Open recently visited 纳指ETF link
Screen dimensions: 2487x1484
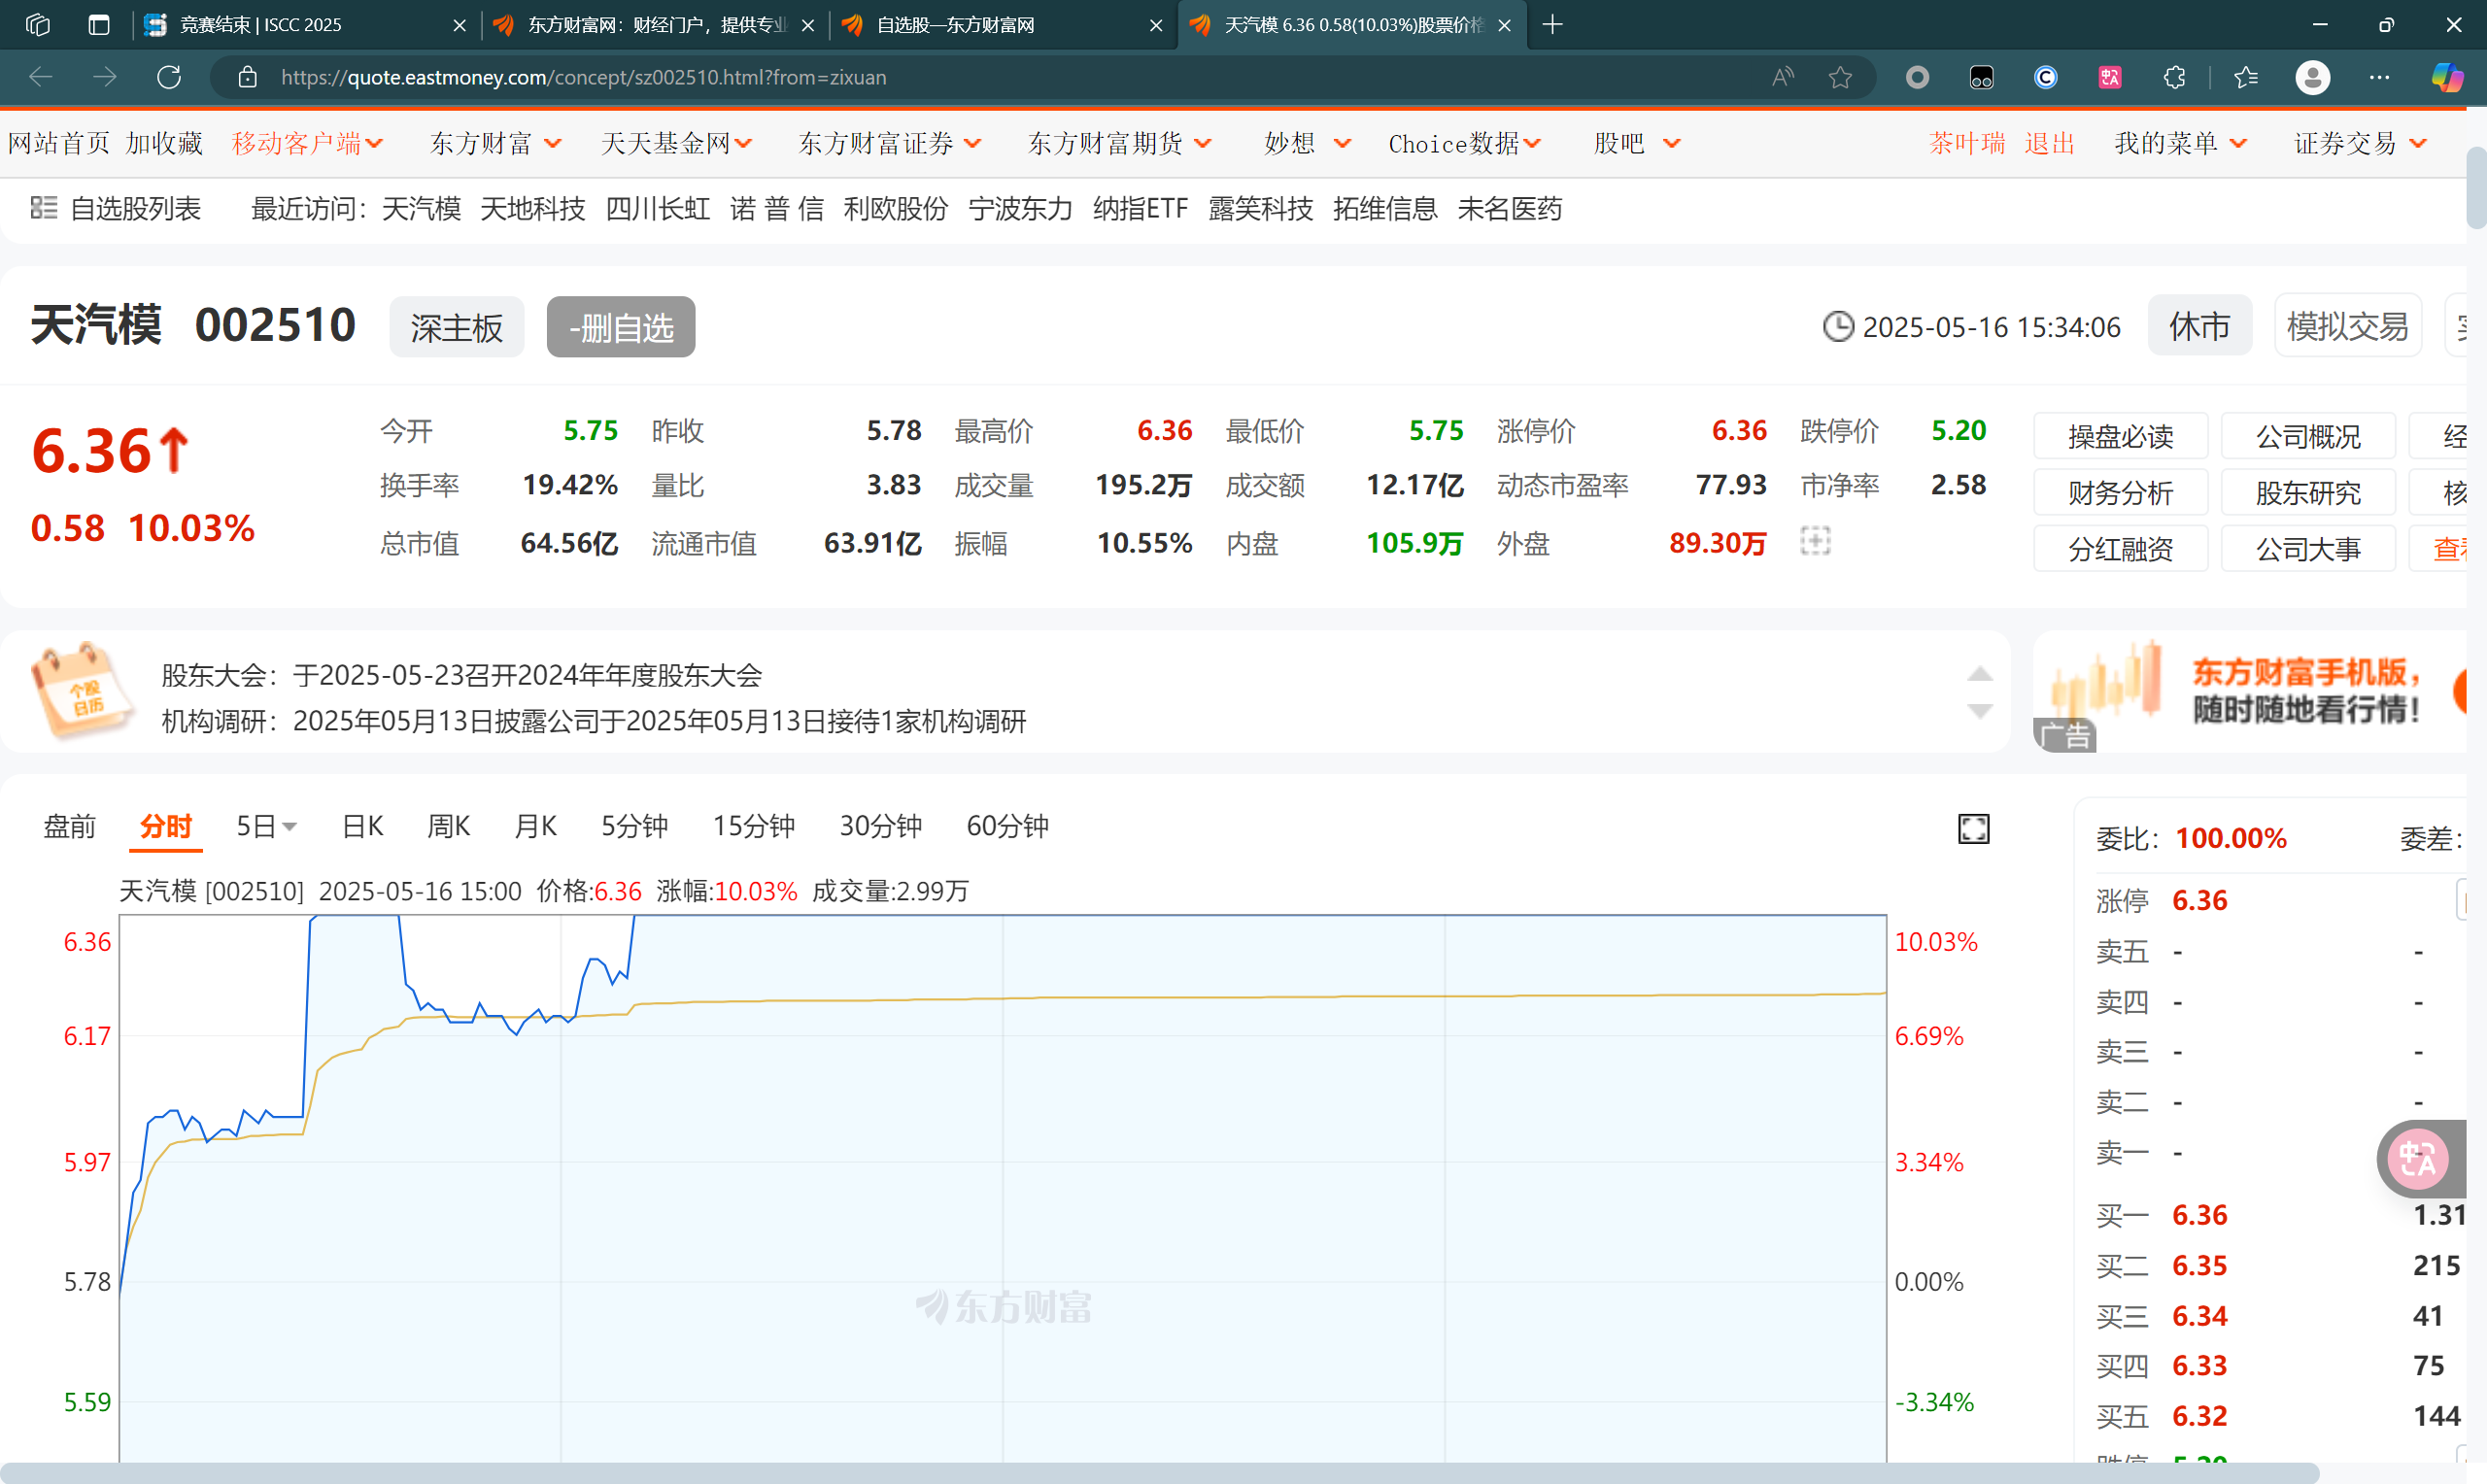click(1140, 208)
